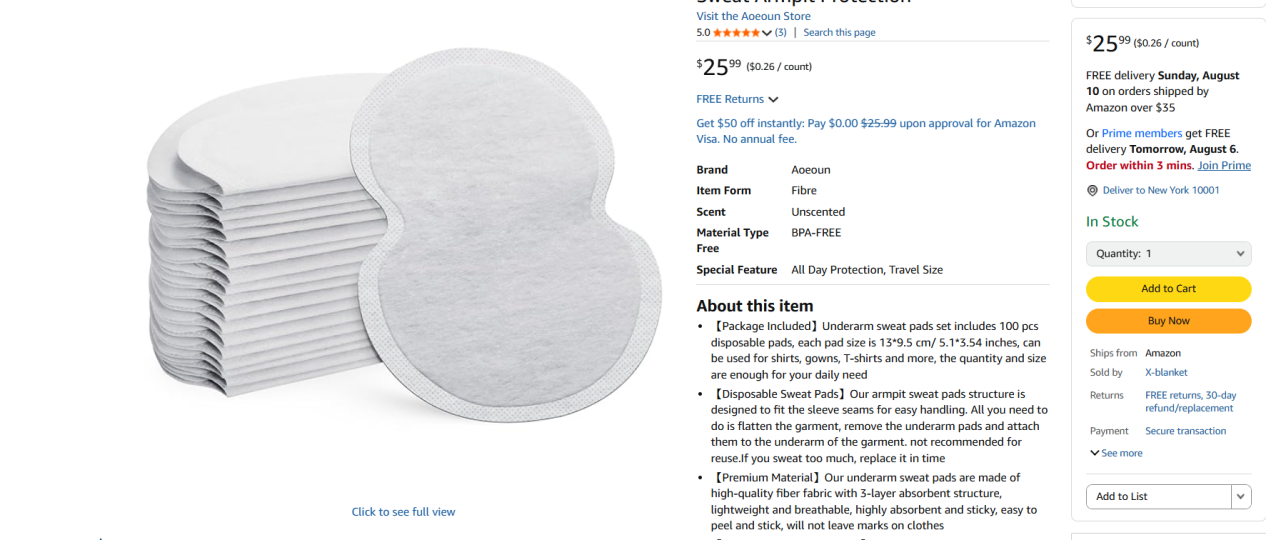Click the Secure transaction link
The image size is (1266, 540).
1185,431
